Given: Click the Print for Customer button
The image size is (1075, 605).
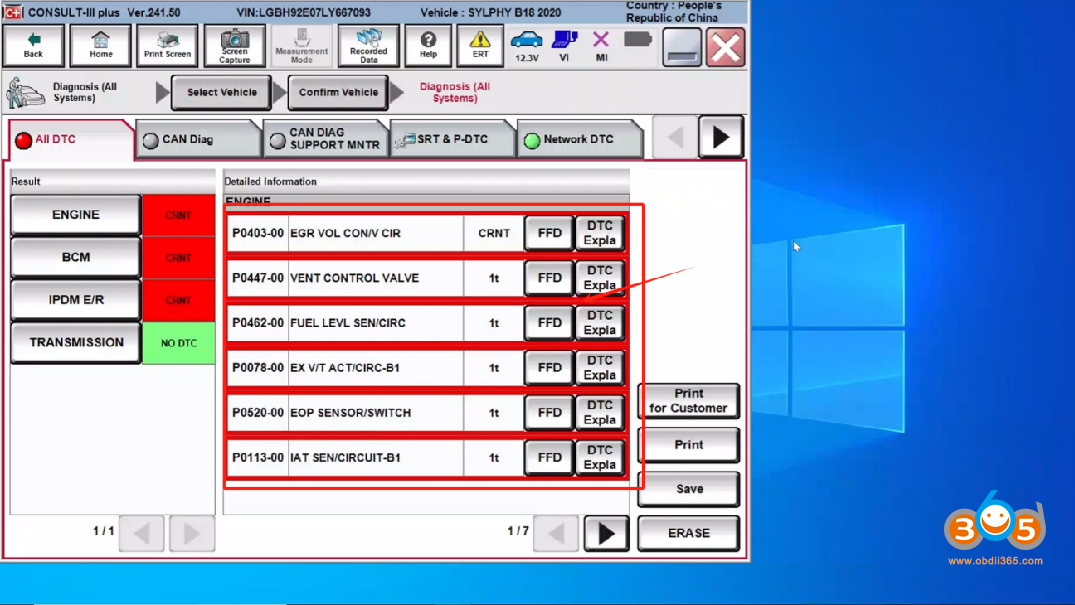Looking at the screenshot, I should tap(688, 401).
